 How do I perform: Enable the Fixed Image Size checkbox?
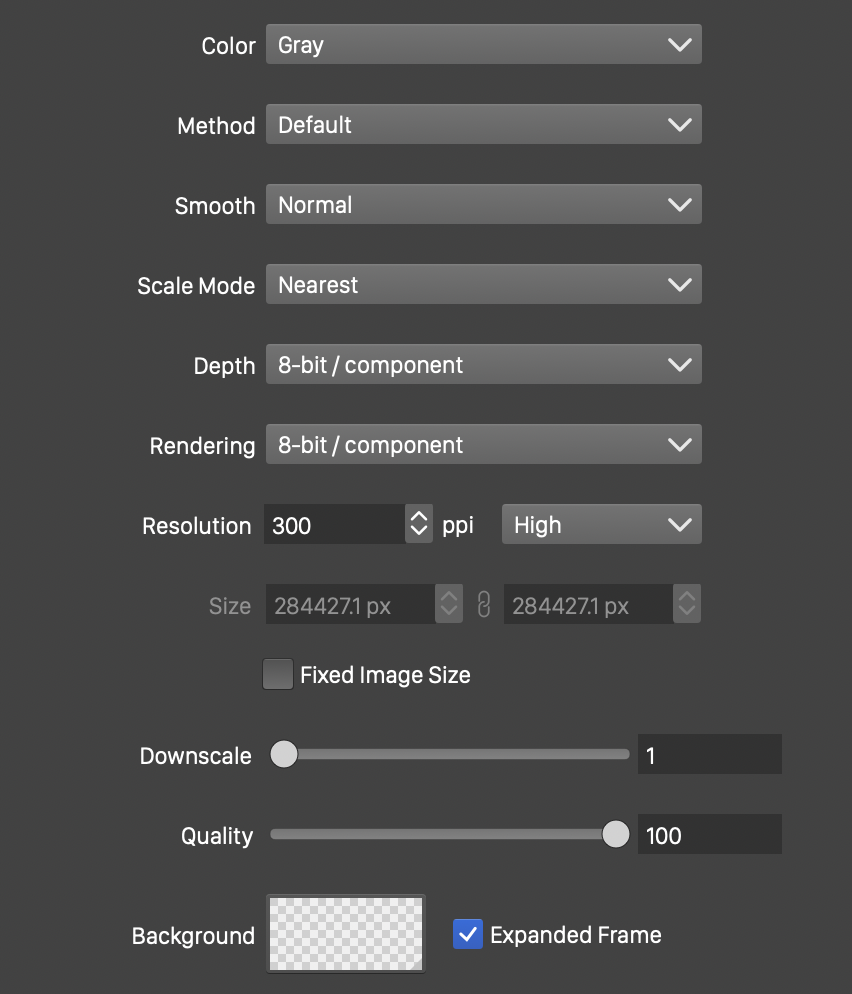tap(277, 675)
